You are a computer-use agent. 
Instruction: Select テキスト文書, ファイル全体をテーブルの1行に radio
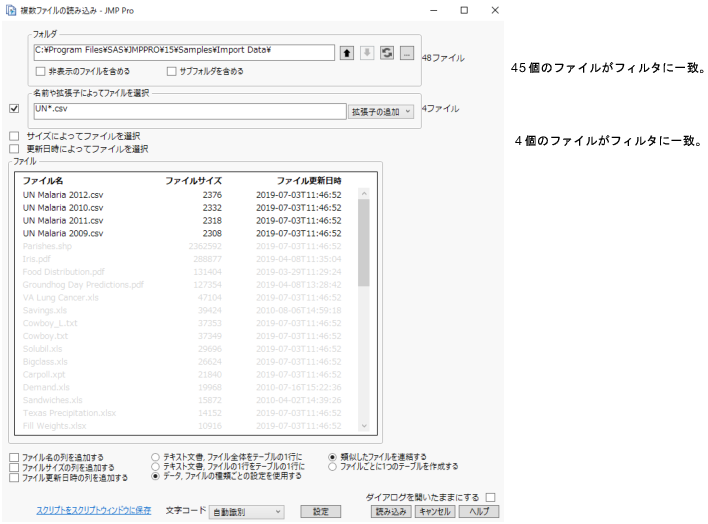(156, 457)
